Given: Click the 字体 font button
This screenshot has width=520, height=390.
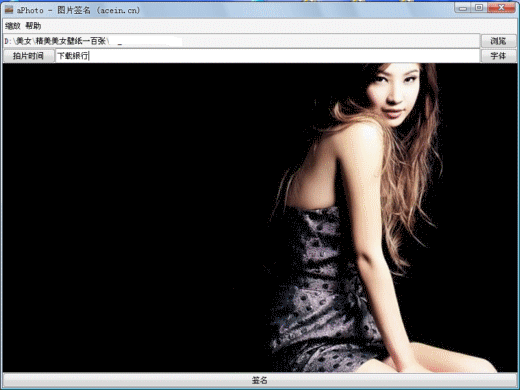Looking at the screenshot, I should click(498, 56).
